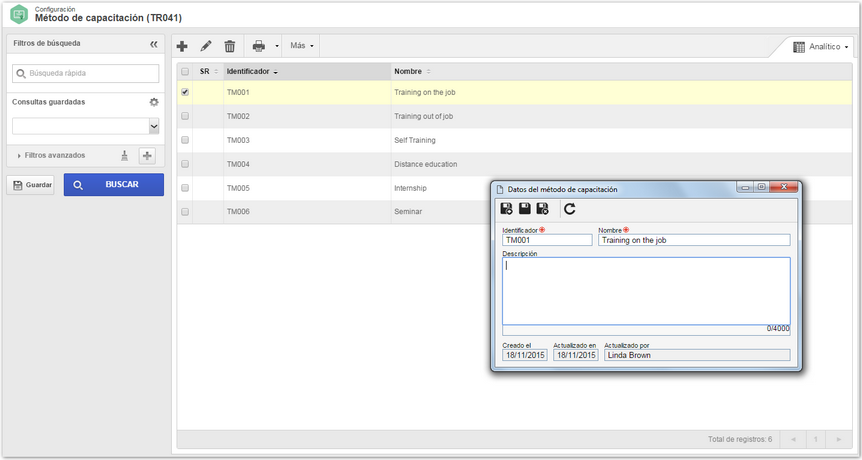Viewport: 862px width, 460px height.
Task: Go to next page arrow
Action: tap(838, 440)
